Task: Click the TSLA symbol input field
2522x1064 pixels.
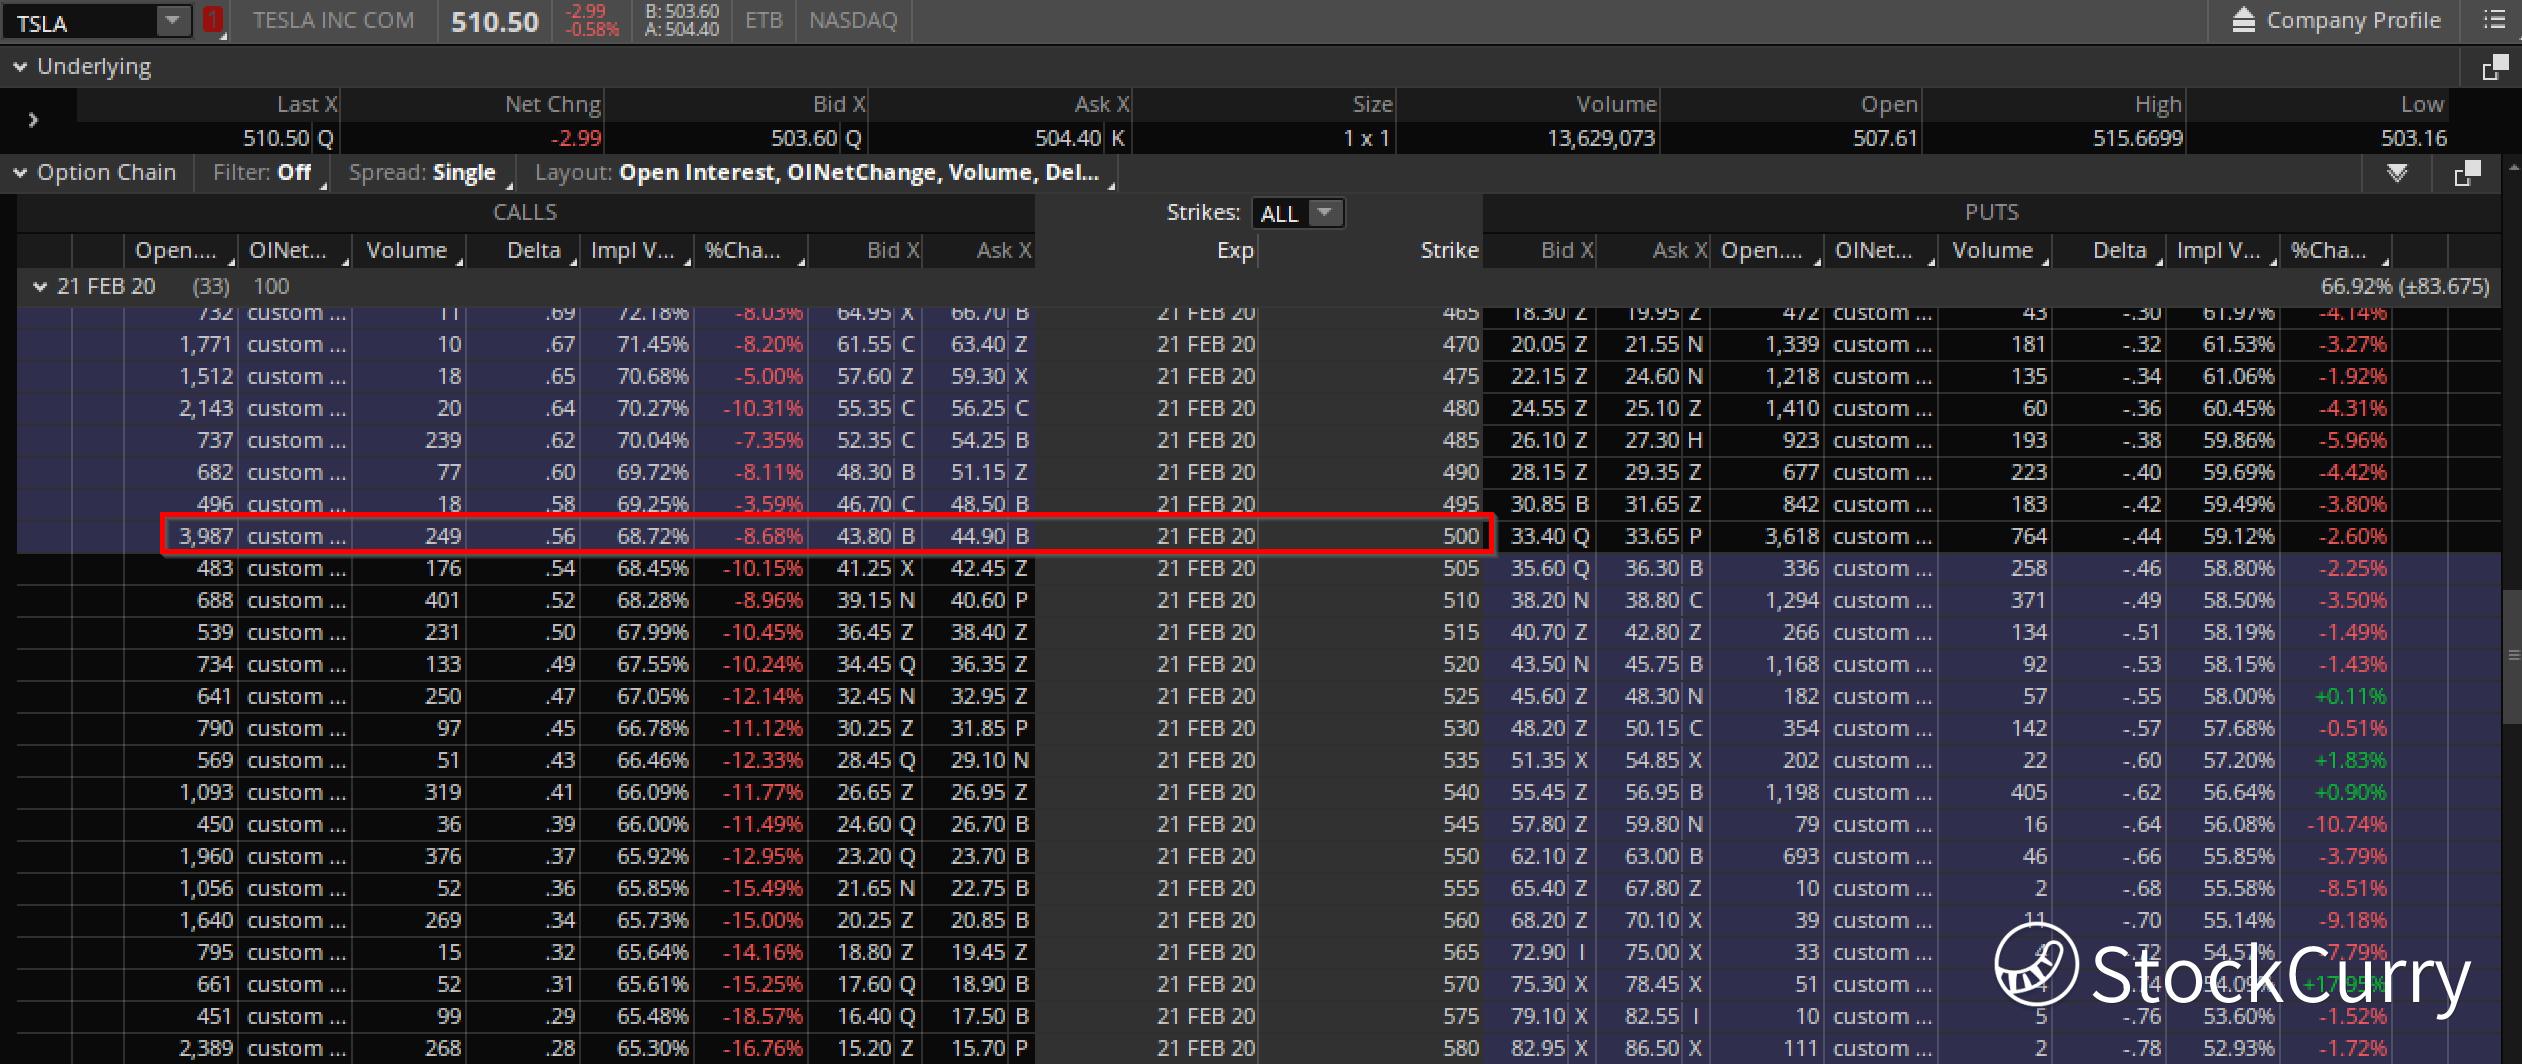Action: [80, 22]
